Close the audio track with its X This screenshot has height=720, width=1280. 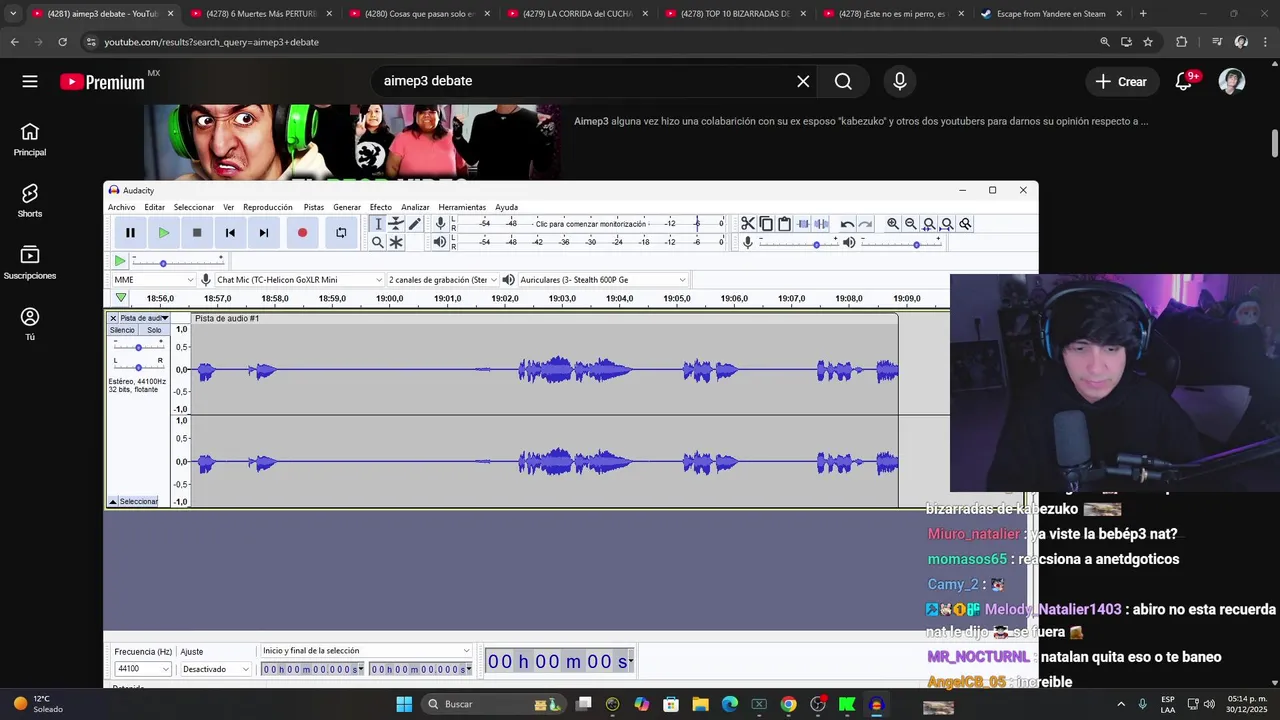pyautogui.click(x=113, y=318)
